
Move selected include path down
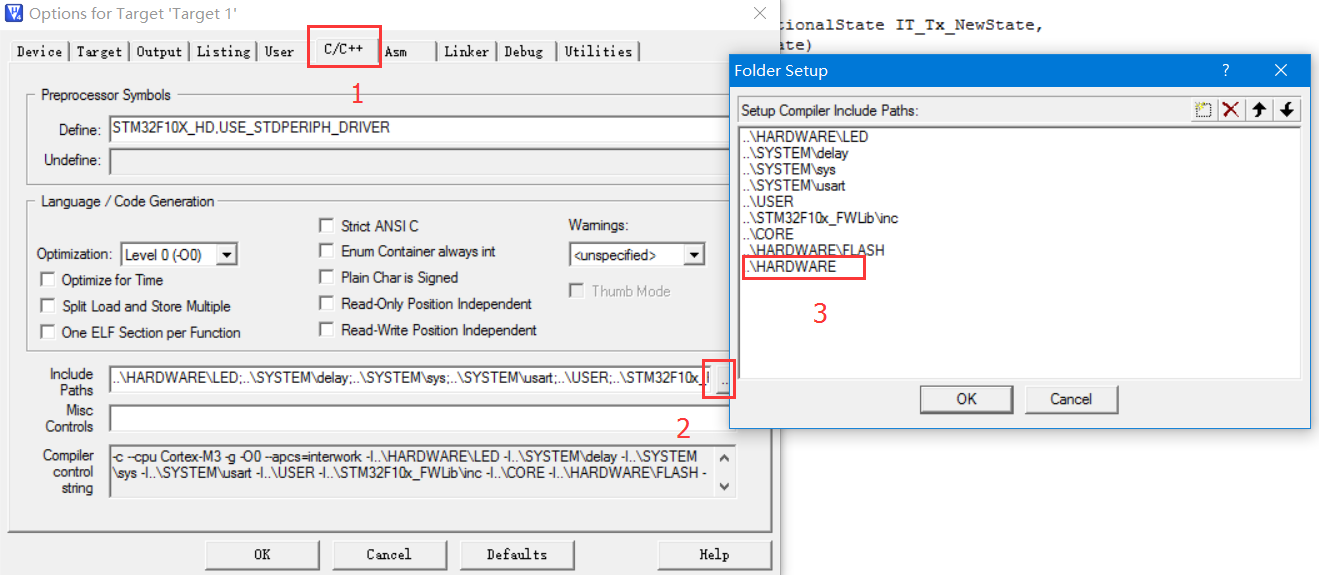point(1287,110)
